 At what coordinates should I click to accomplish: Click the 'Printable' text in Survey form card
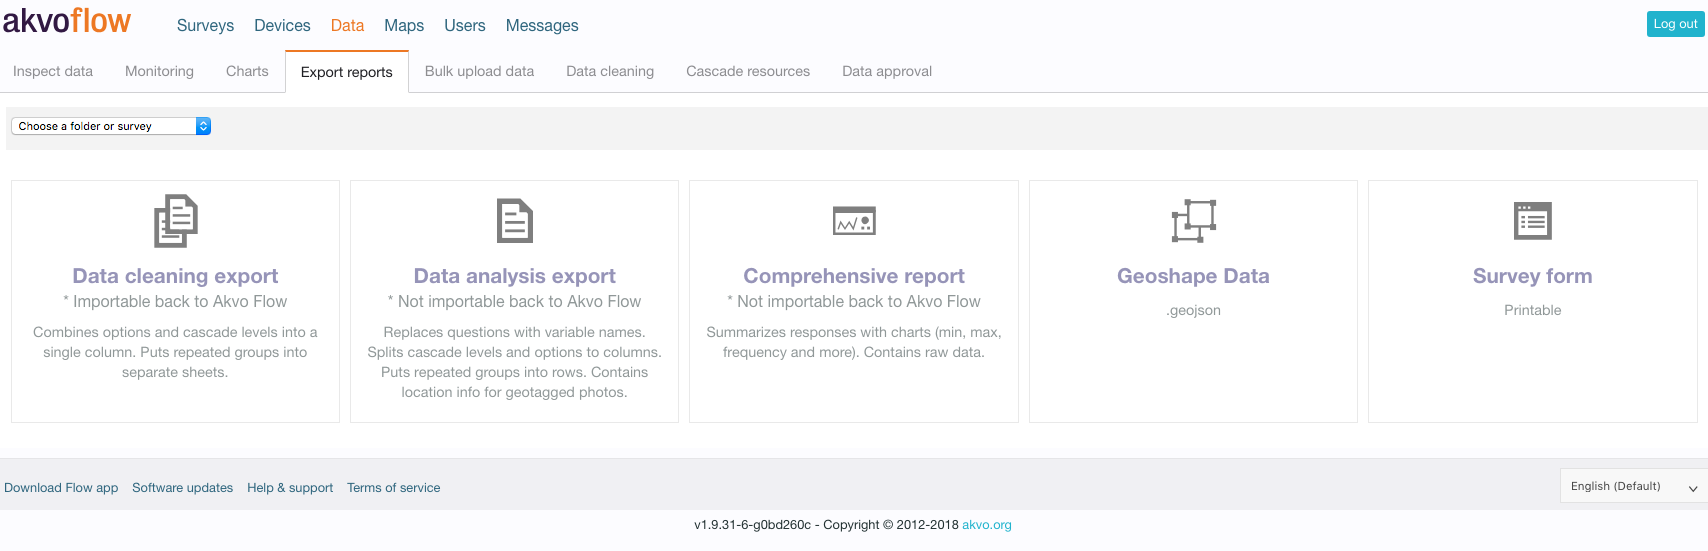click(1533, 310)
